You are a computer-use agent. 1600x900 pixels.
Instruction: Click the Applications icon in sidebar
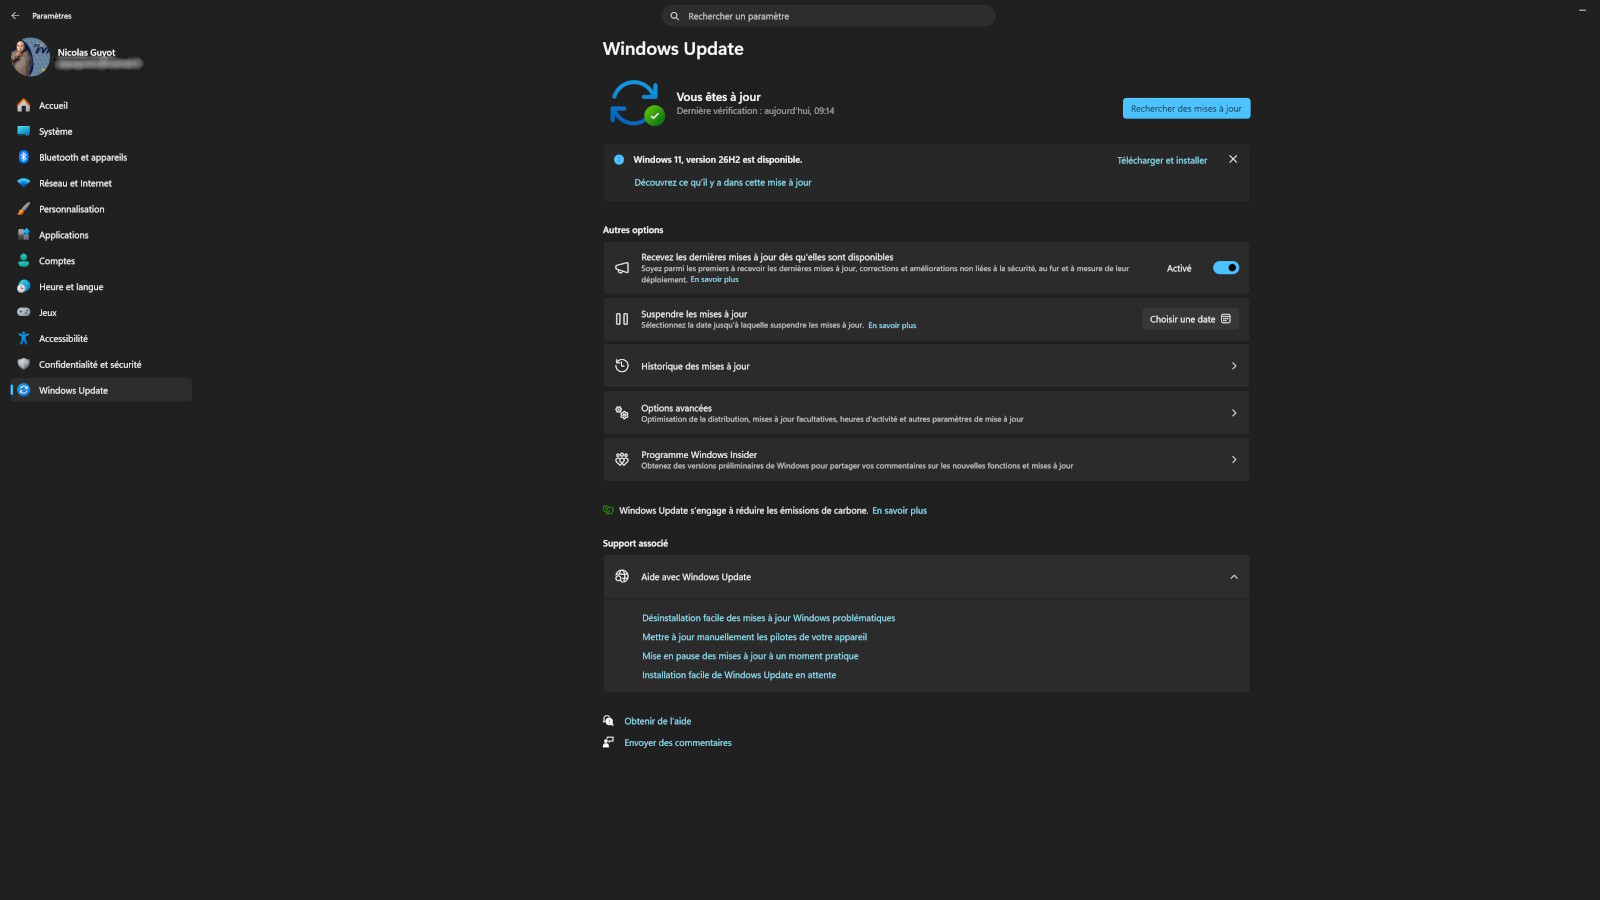(24, 235)
